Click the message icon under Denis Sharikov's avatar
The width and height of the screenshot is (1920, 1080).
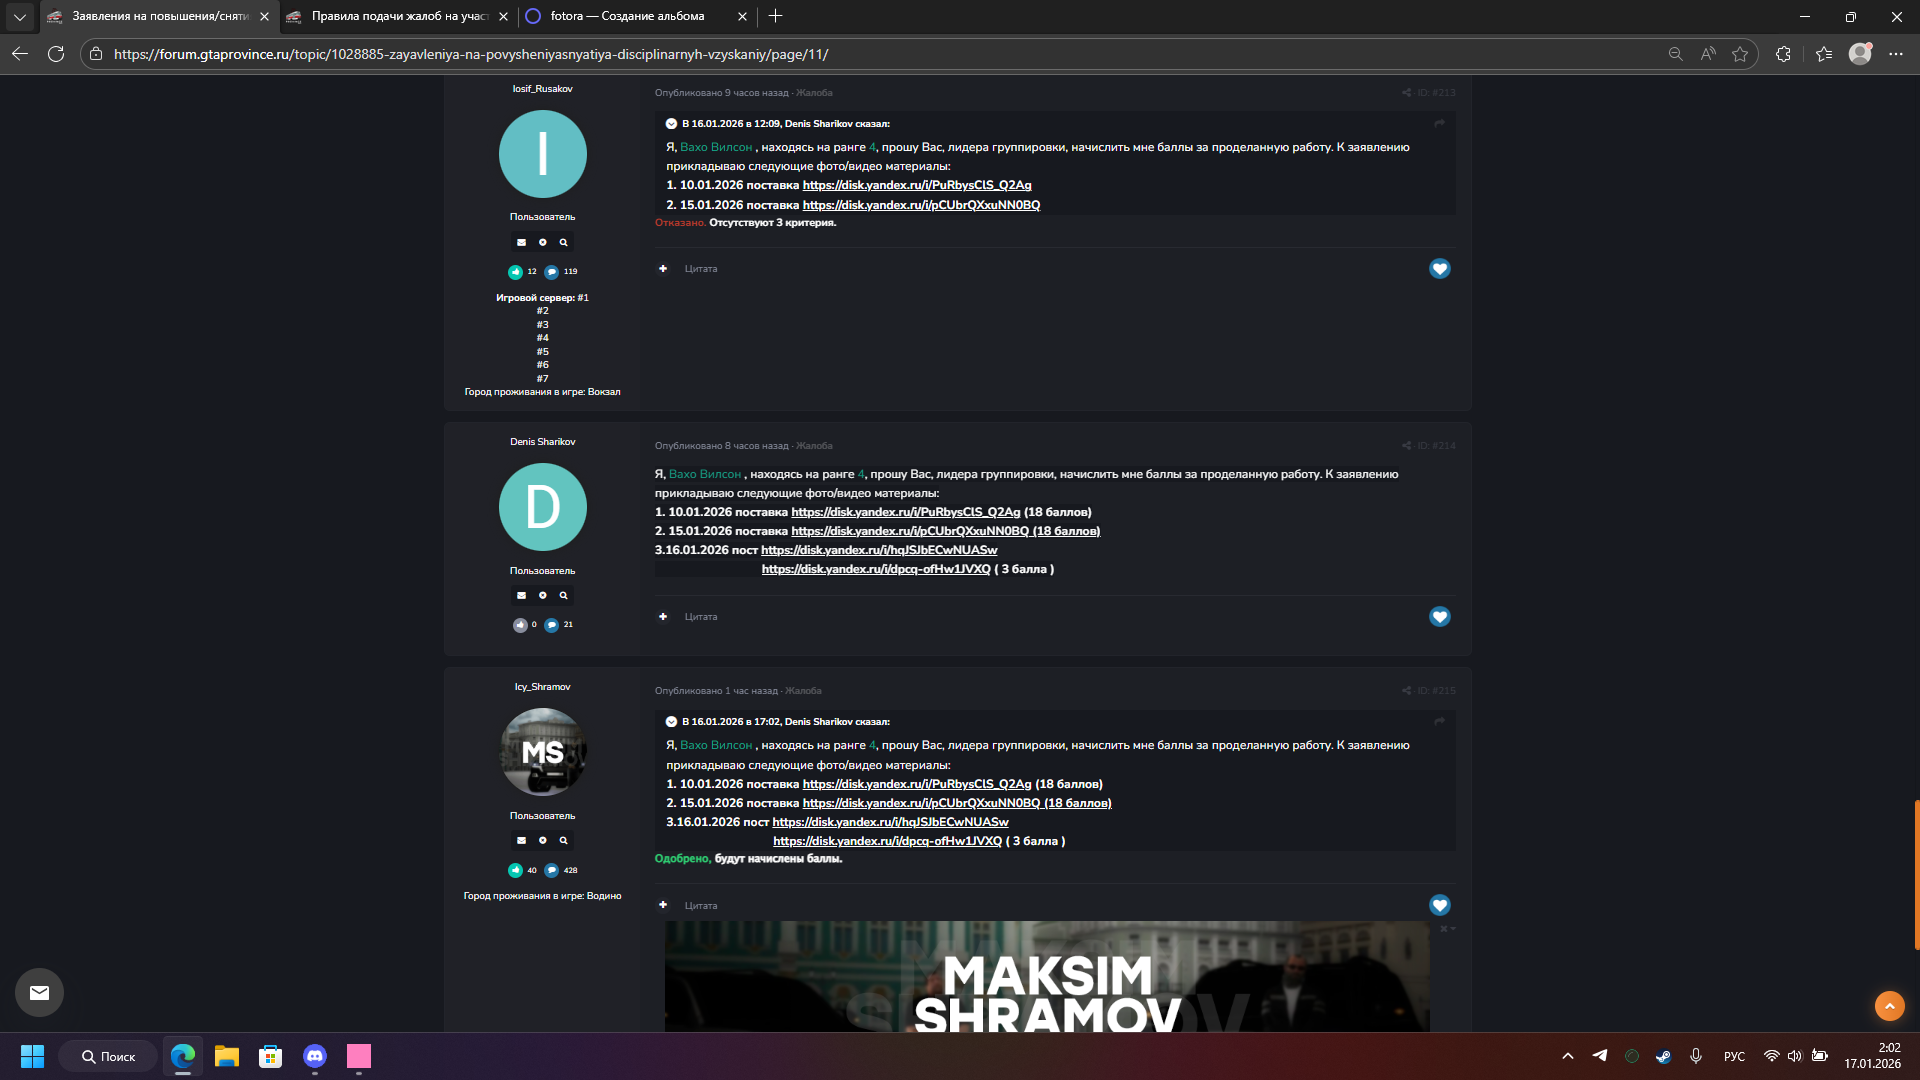[521, 595]
